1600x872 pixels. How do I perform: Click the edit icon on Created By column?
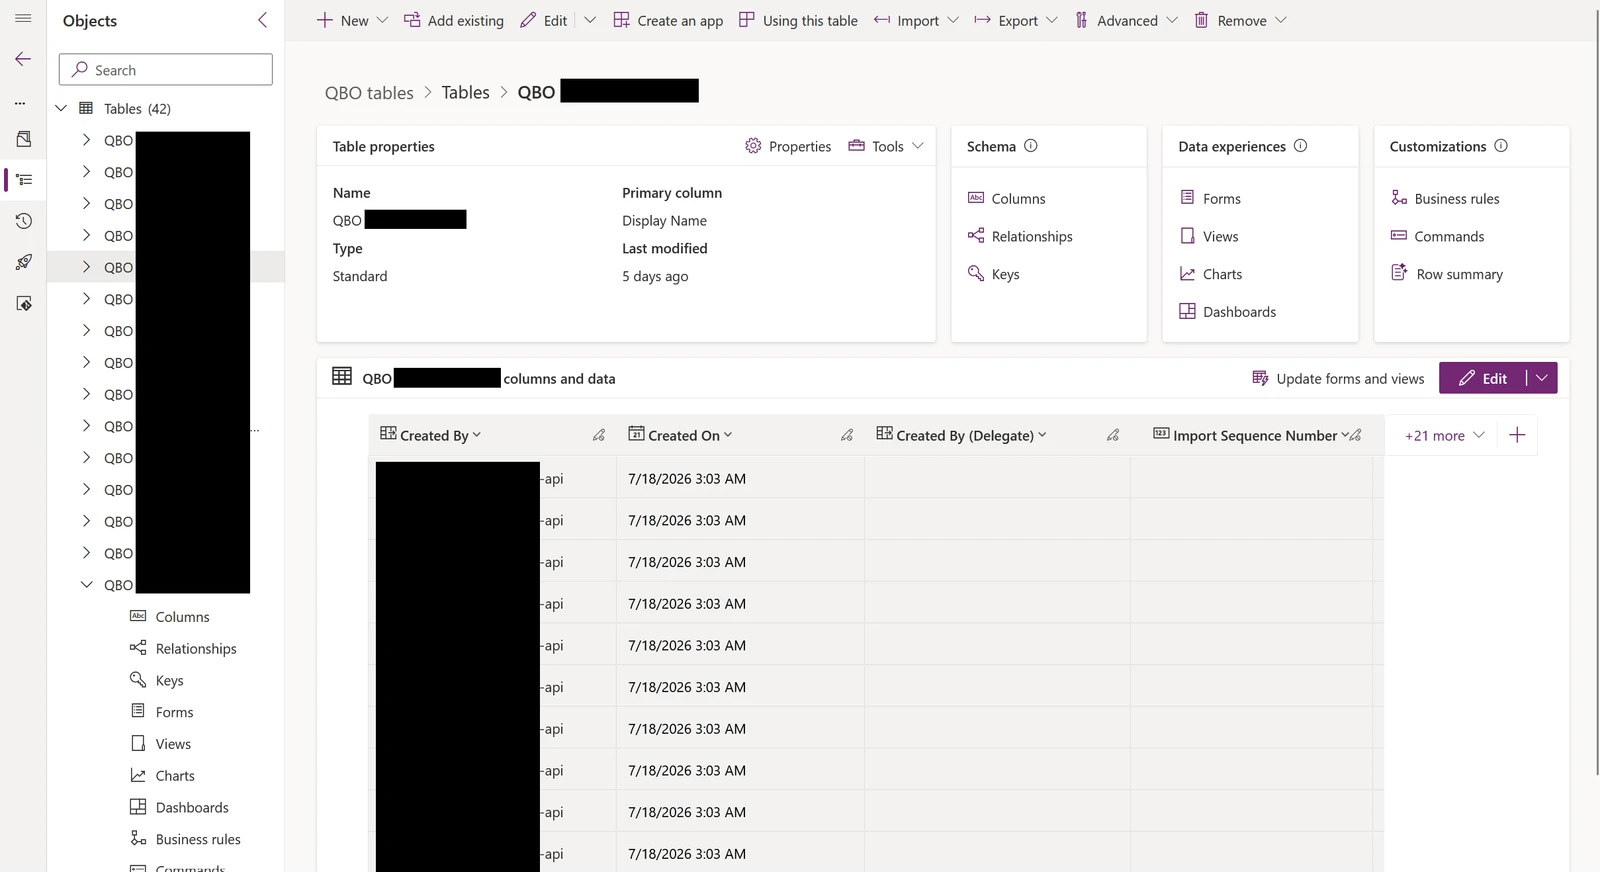tap(599, 435)
